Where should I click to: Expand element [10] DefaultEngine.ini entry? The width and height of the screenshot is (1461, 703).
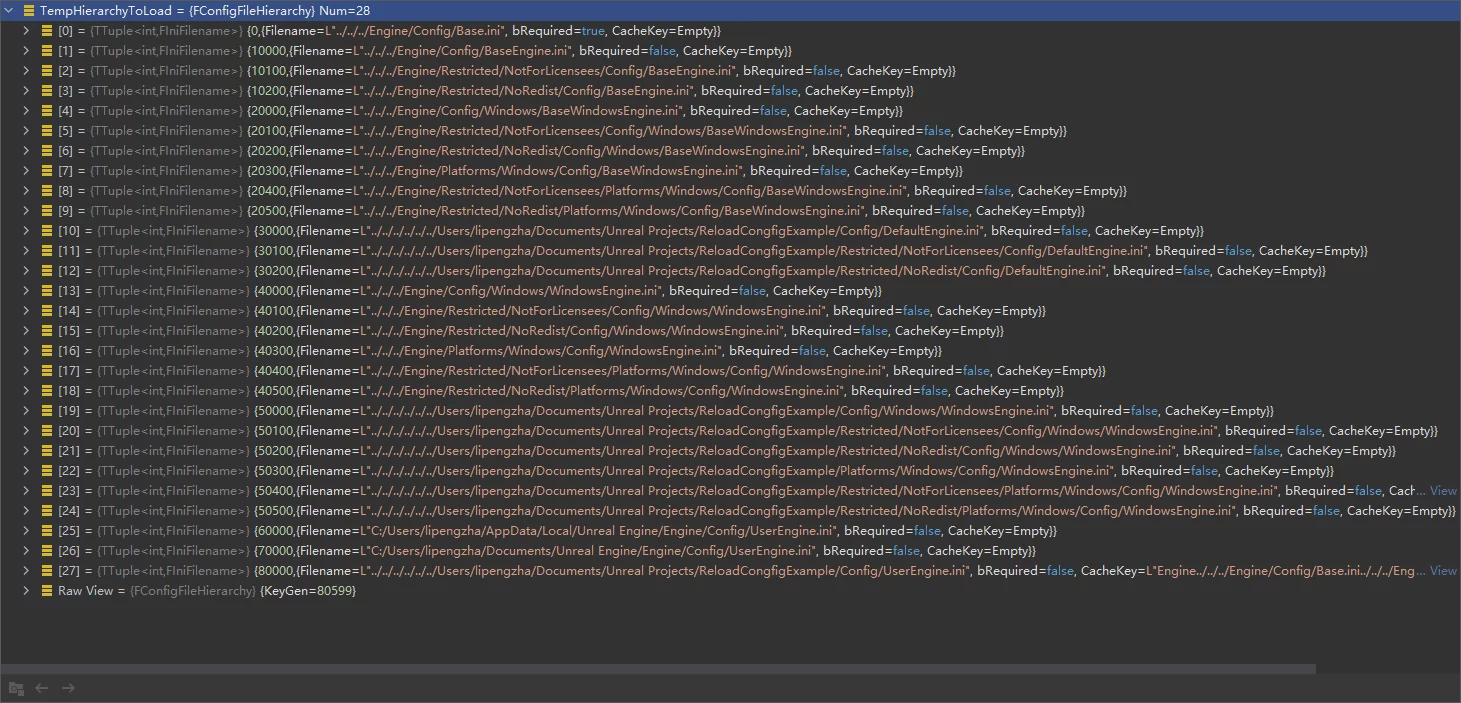click(x=27, y=231)
